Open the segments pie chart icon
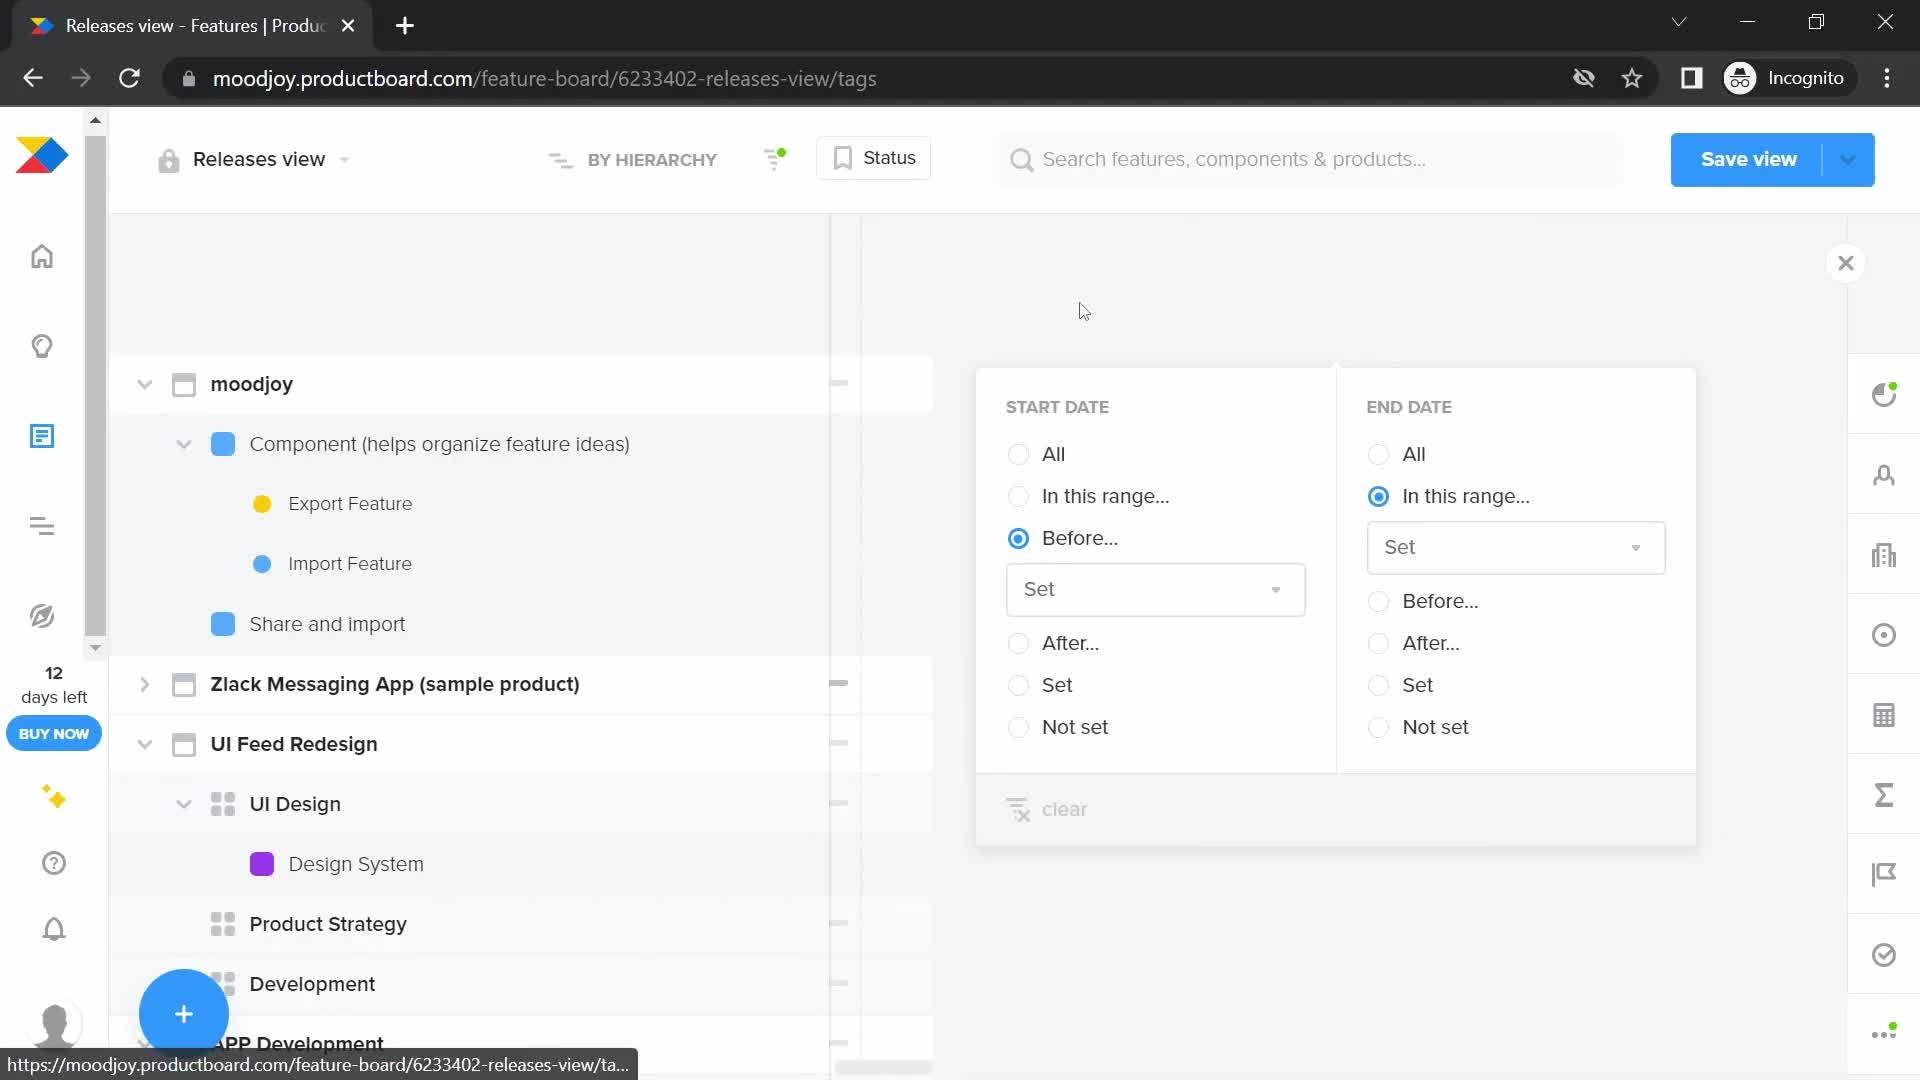Screen dimensions: 1920x1080 (1884, 394)
